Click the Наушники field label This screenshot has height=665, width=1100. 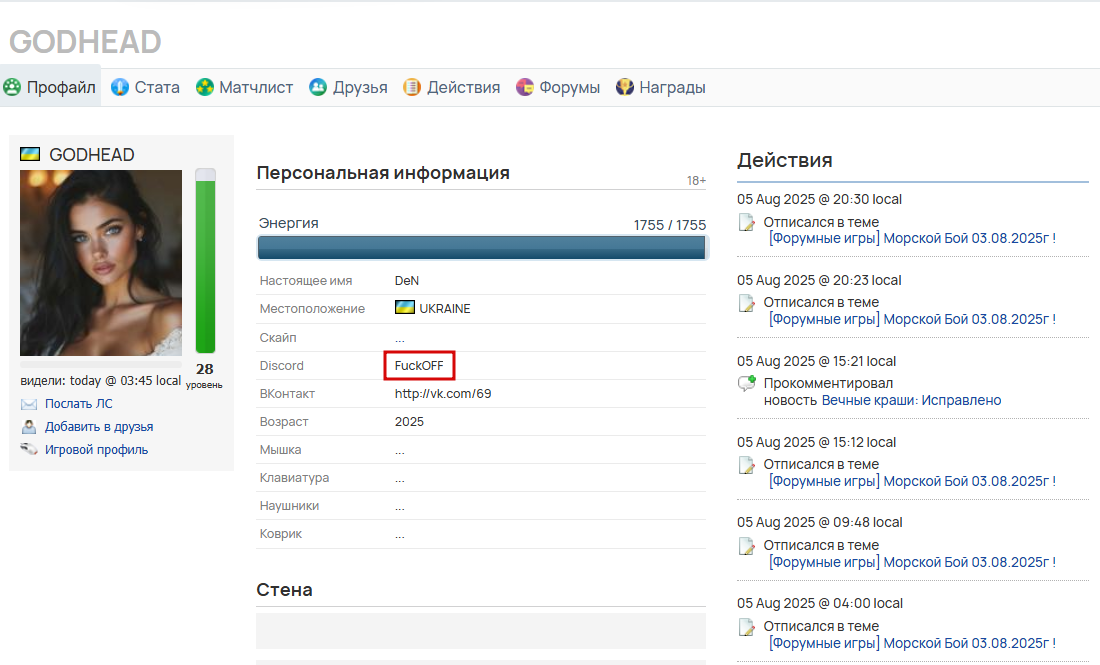289,506
